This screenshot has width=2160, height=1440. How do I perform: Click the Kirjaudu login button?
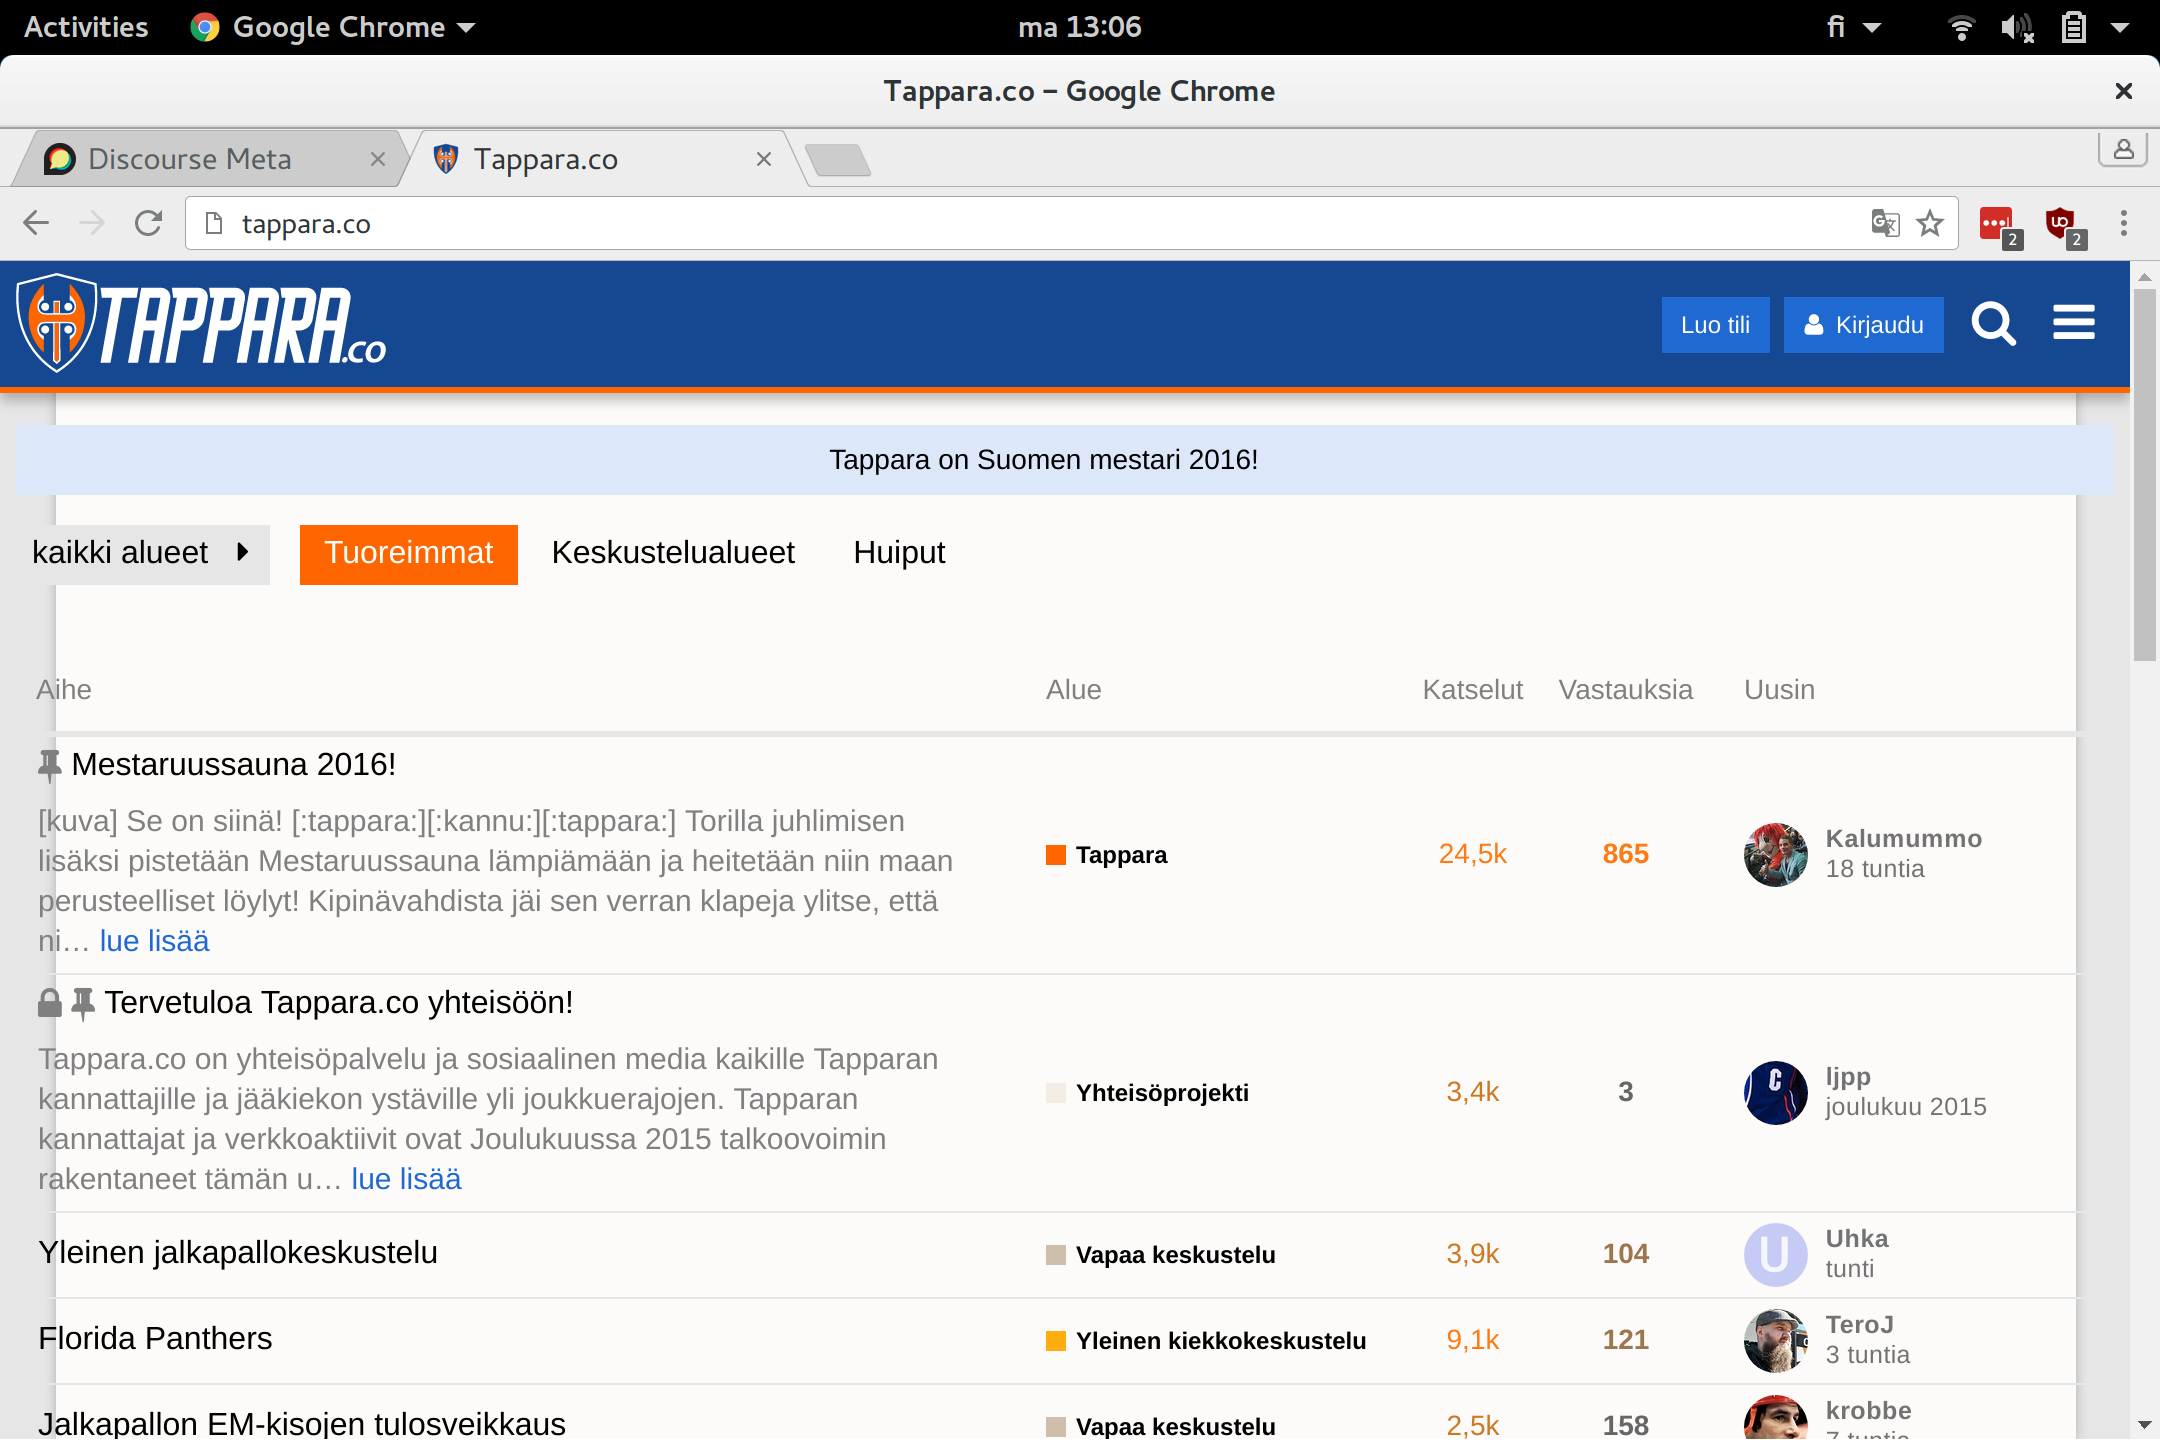tap(1863, 325)
